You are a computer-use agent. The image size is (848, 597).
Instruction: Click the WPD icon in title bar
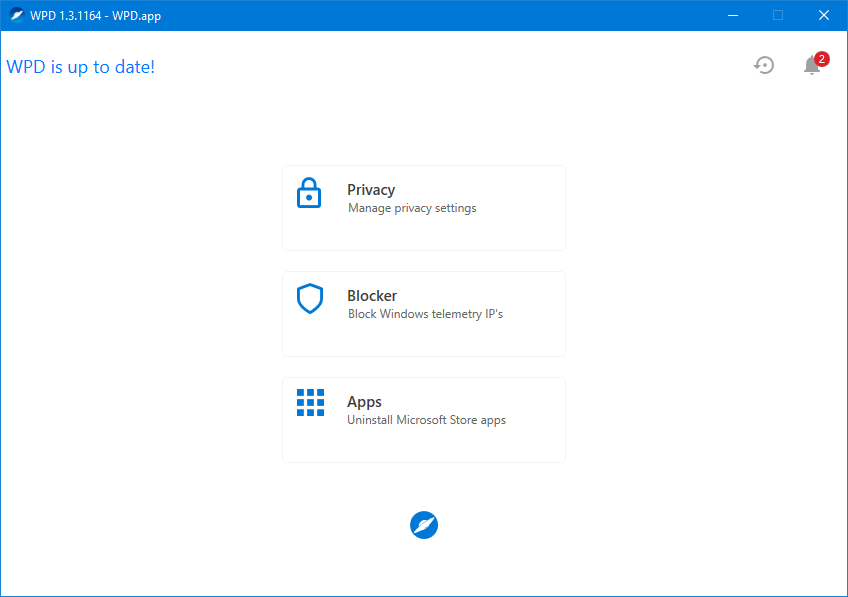[x=16, y=15]
